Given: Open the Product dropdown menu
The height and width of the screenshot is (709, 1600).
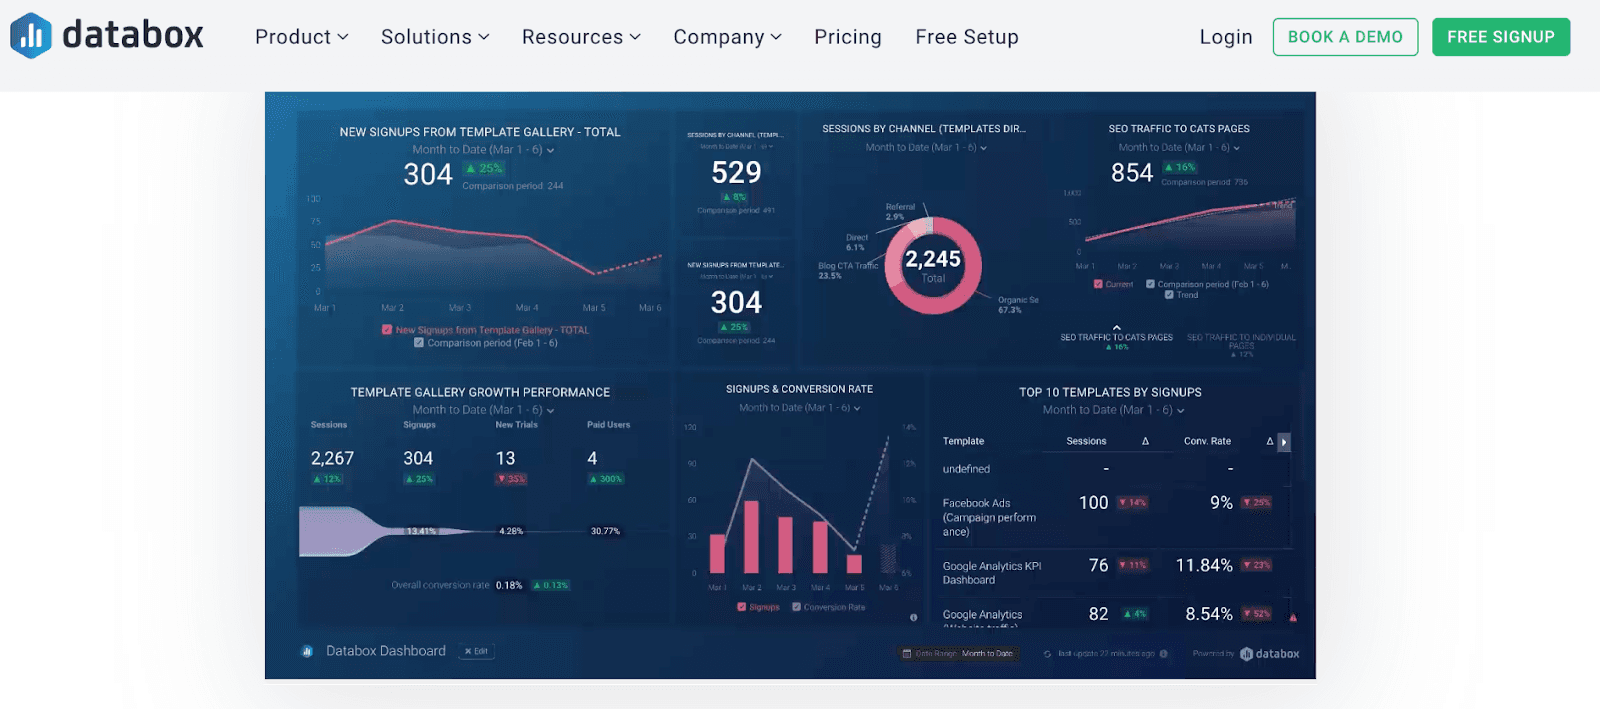Looking at the screenshot, I should click(x=301, y=37).
